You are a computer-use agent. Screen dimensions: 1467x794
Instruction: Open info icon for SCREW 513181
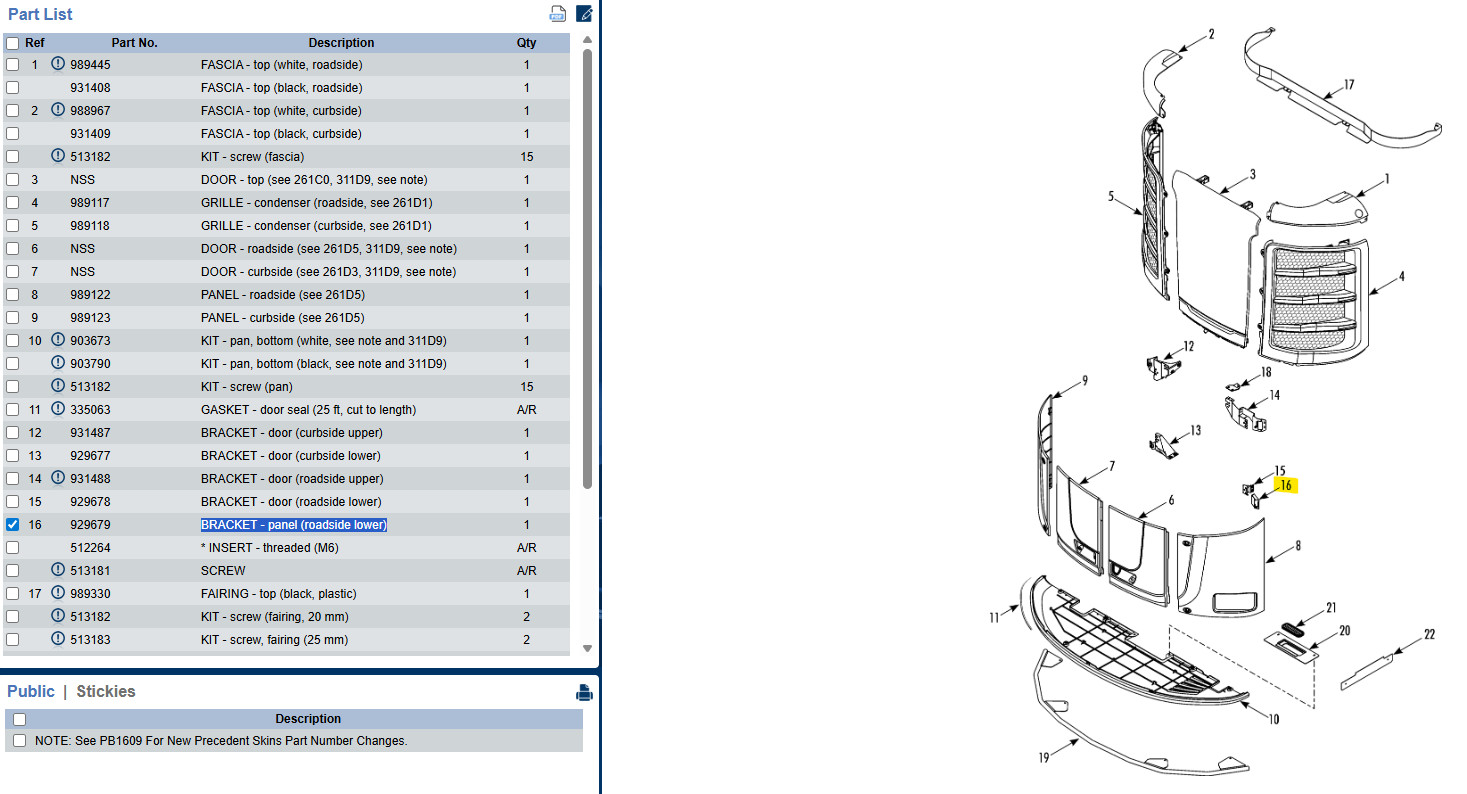click(x=58, y=570)
